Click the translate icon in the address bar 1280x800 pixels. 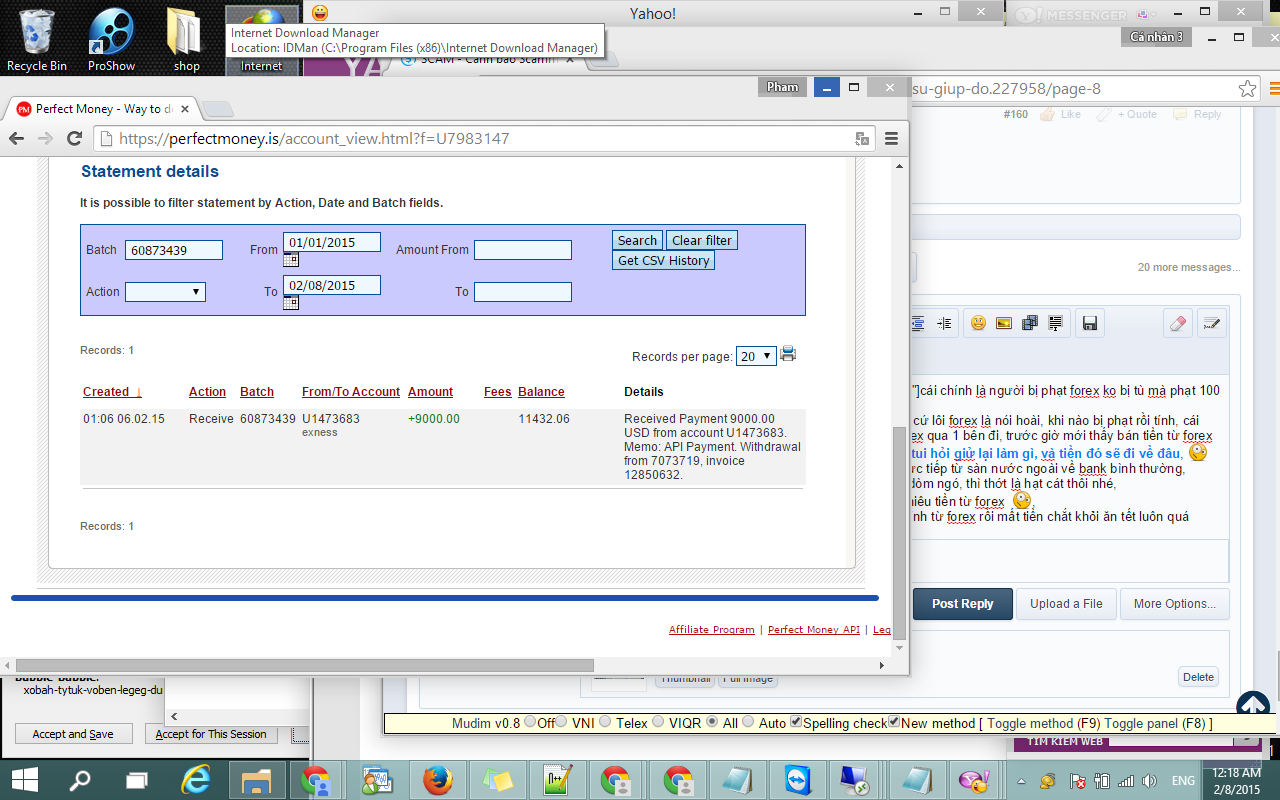[x=862, y=139]
